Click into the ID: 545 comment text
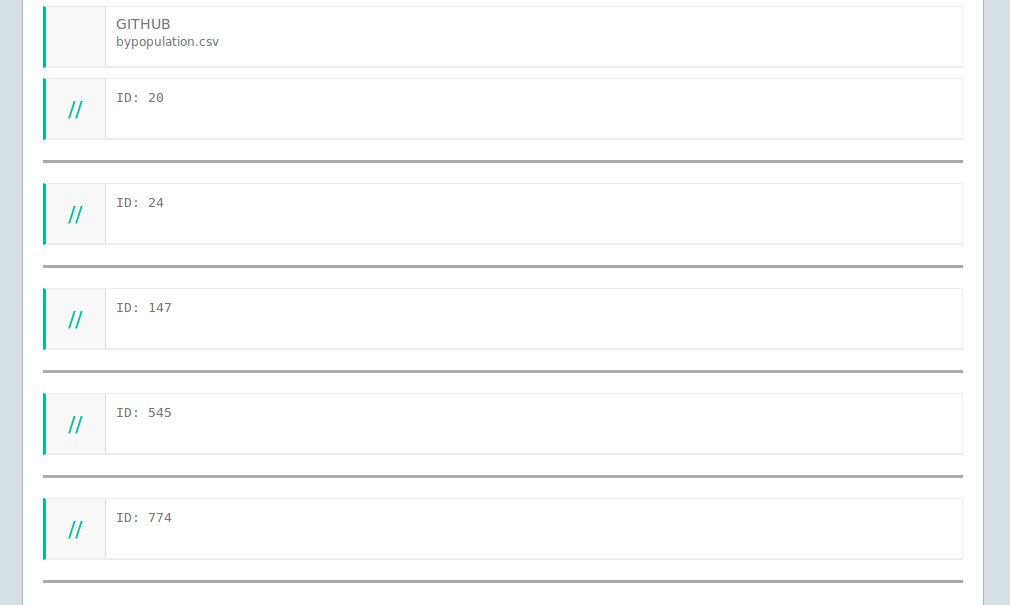Viewport: 1010px width, 605px height. [144, 413]
